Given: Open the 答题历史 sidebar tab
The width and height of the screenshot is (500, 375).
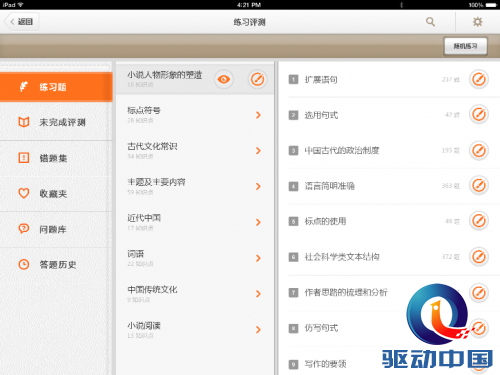Looking at the screenshot, I should [56, 265].
